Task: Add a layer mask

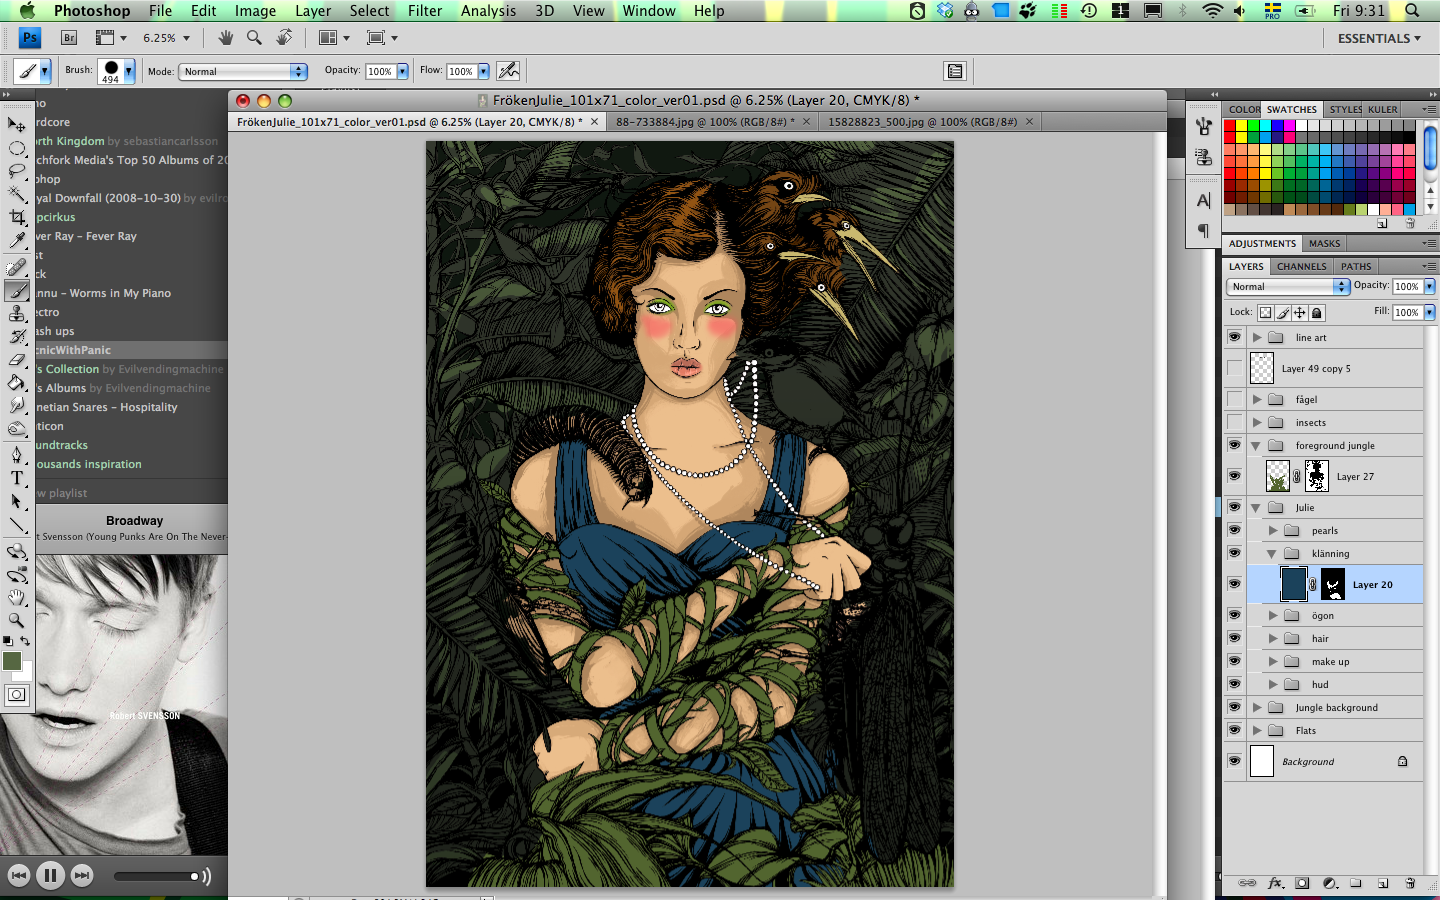Action: (x=1302, y=883)
